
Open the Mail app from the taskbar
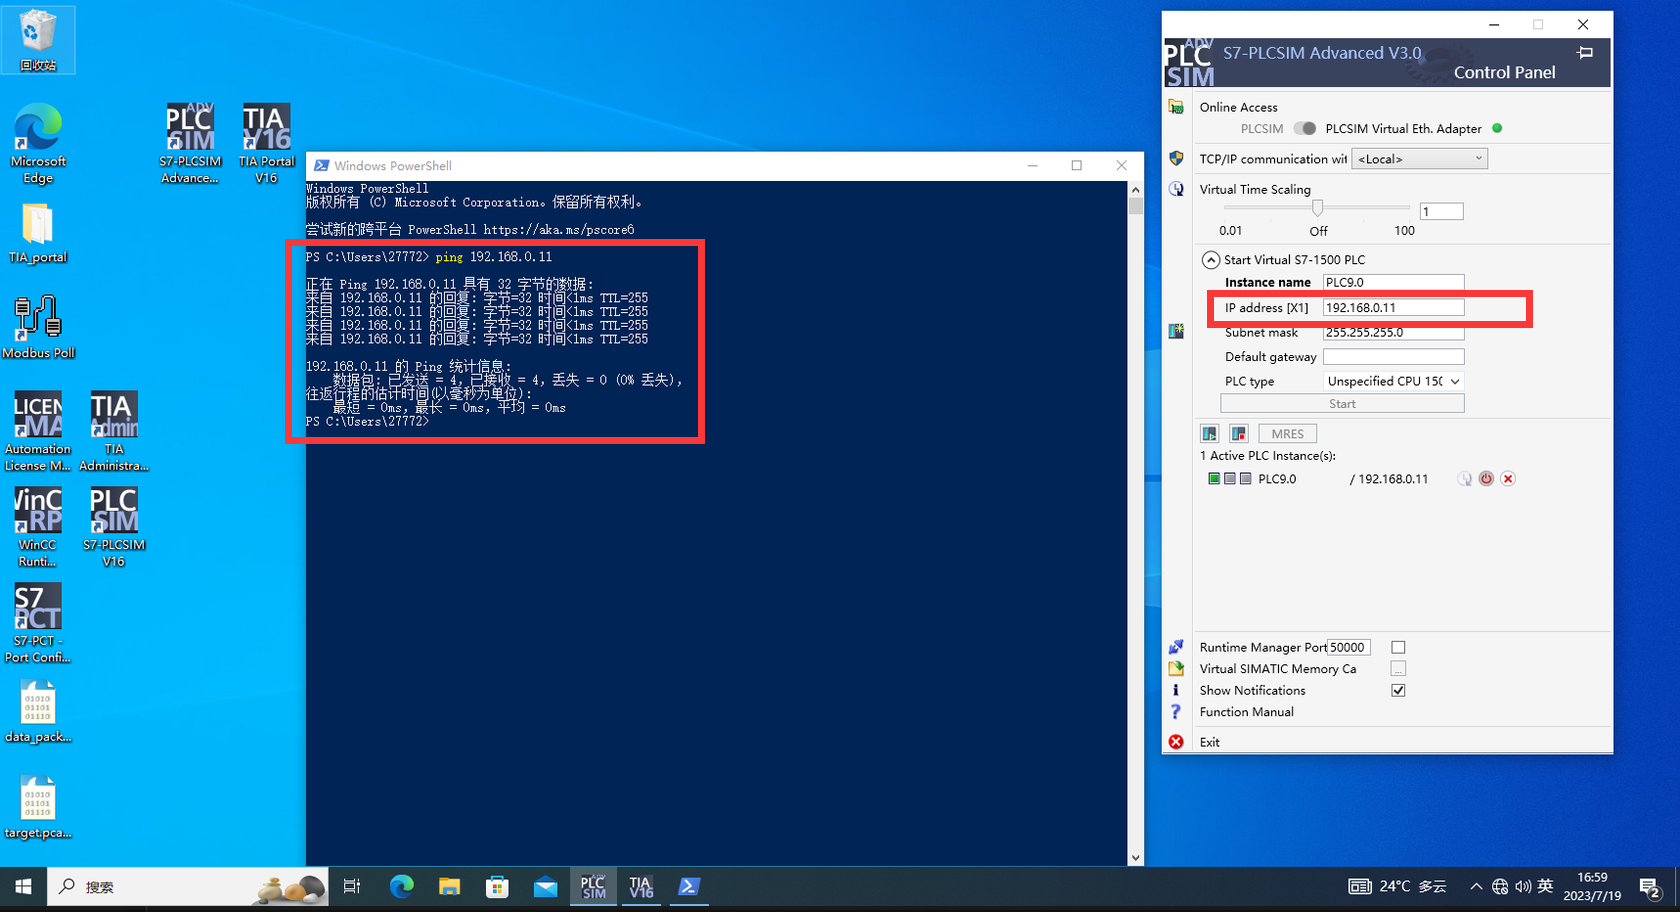click(545, 886)
